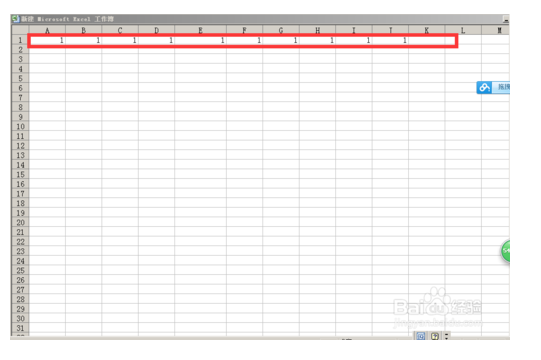Viewport: 541px width, 360px height.
Task: Select column M header
Action: 495,30
